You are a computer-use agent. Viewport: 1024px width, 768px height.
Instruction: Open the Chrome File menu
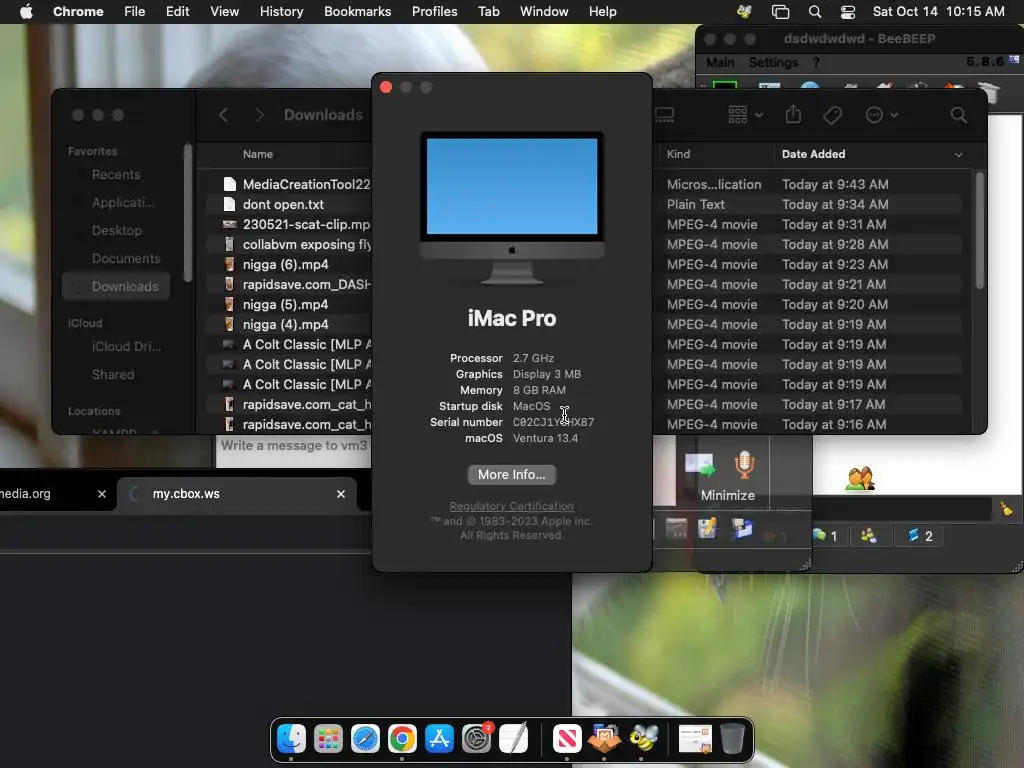(x=135, y=12)
